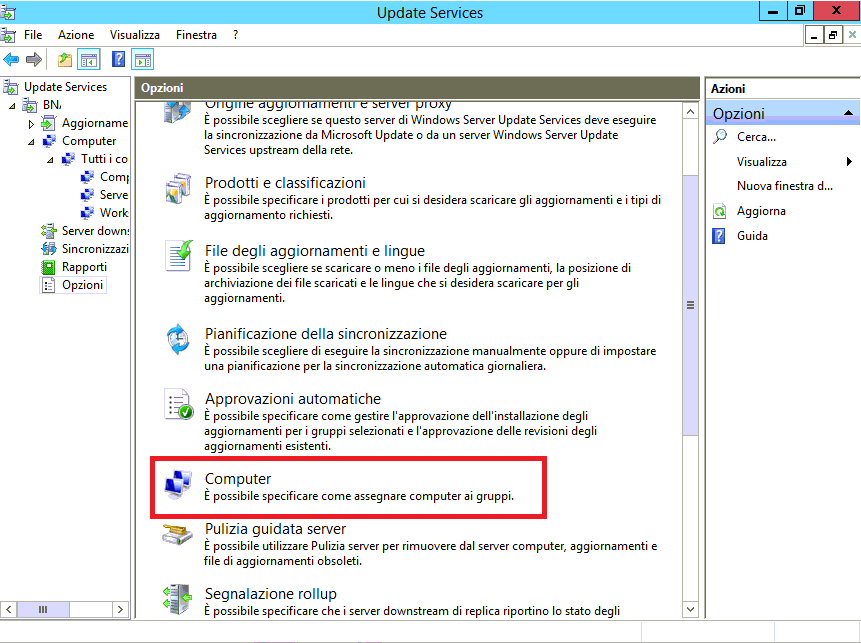
Task: Click the options list vertical scrollbar thumb
Action: (690, 305)
